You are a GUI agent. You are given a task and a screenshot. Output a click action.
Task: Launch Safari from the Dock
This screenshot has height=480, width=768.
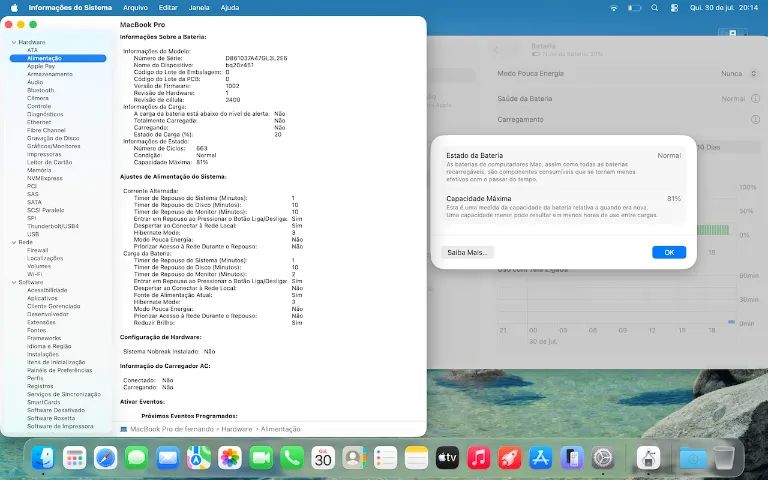(x=106, y=458)
